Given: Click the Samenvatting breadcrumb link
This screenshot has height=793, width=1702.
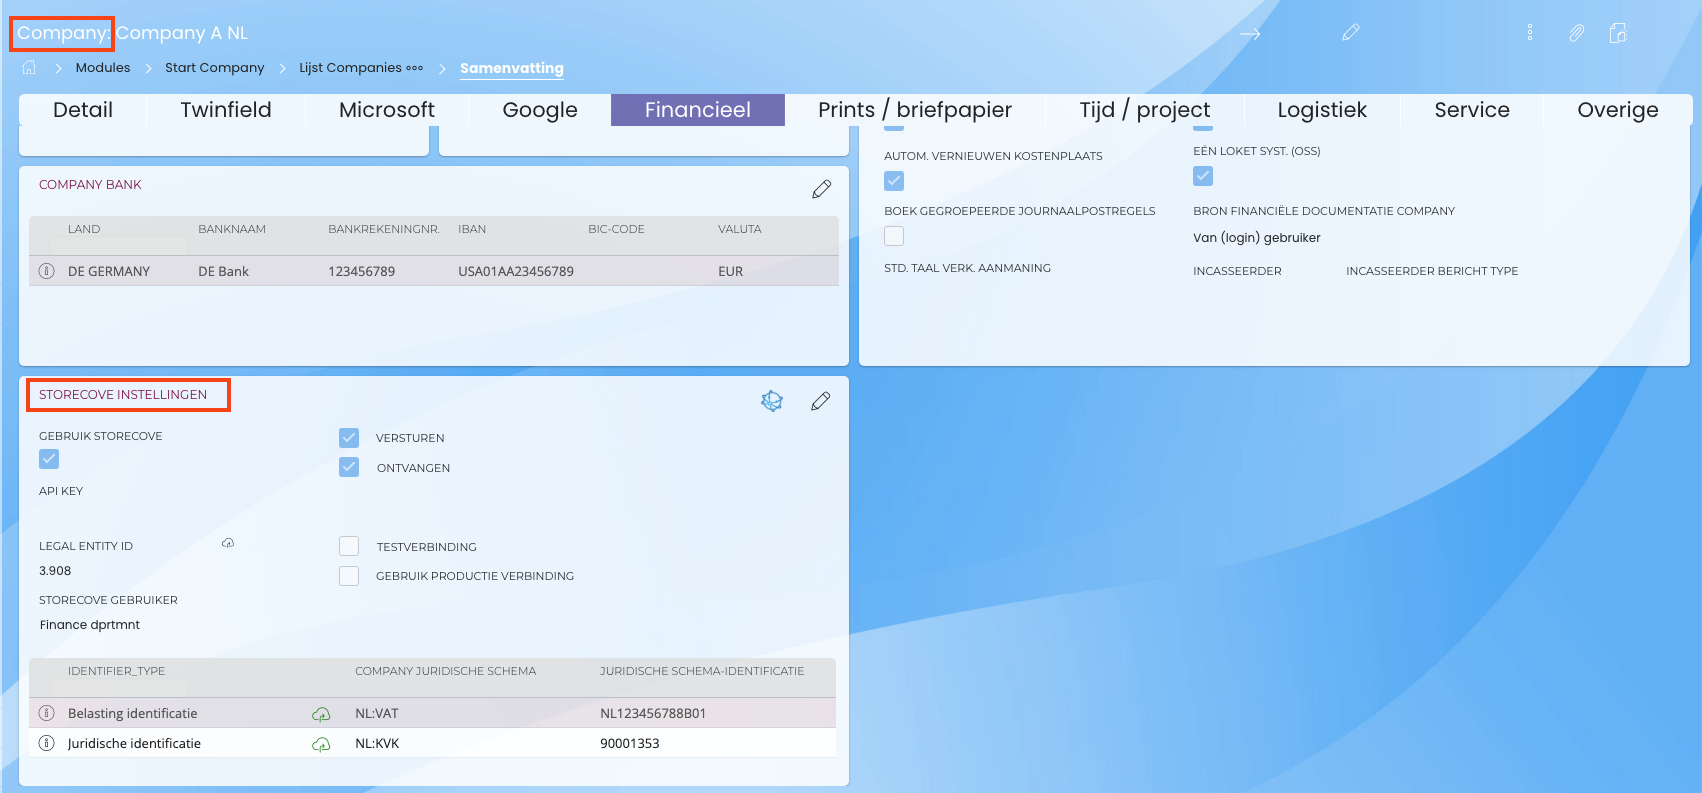Looking at the screenshot, I should [x=512, y=68].
